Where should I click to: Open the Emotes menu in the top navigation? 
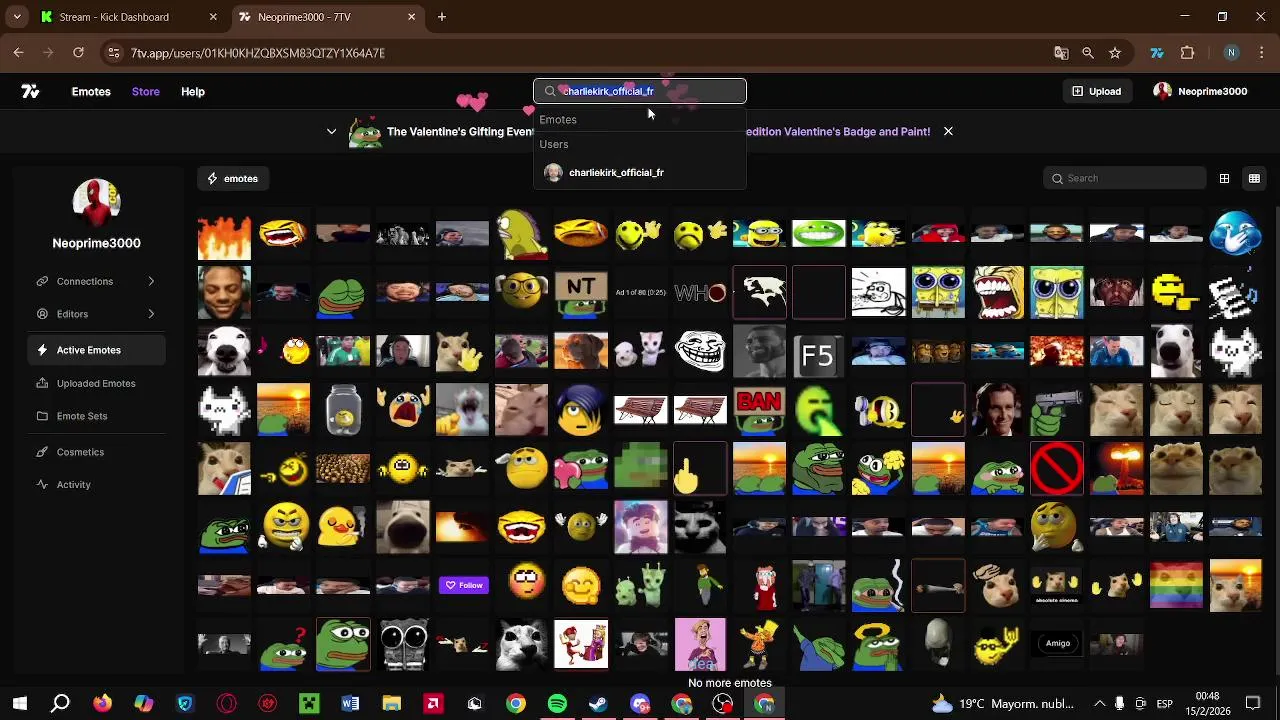[91, 91]
